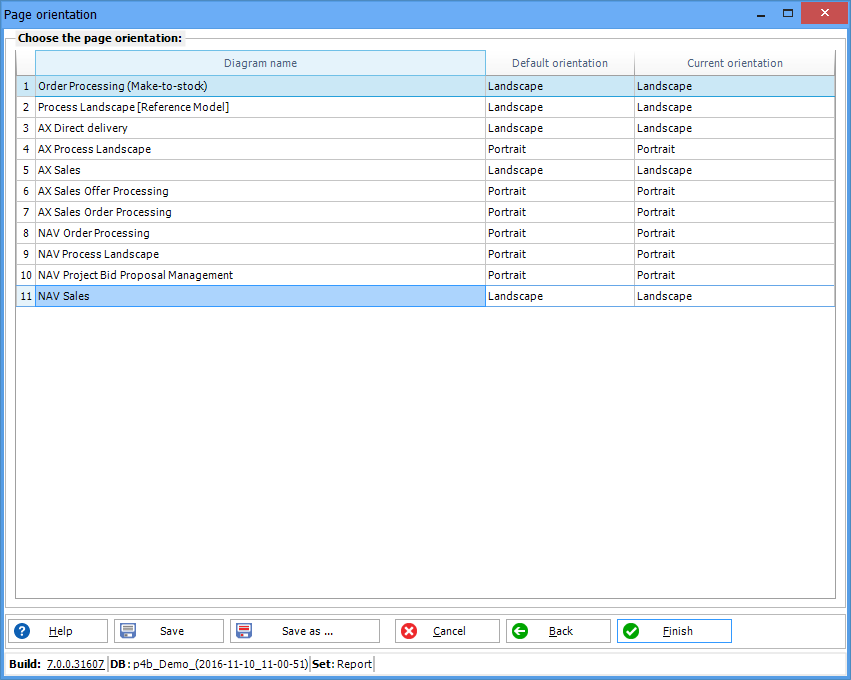This screenshot has width=851, height=680.
Task: Change current orientation of AX Sales
Action: click(734, 170)
